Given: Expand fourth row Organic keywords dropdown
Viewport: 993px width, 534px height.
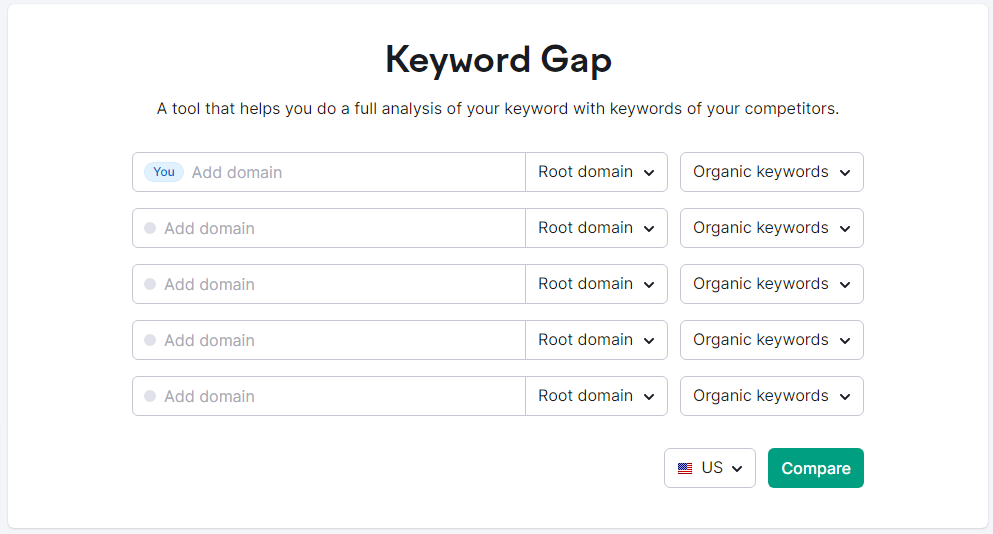Looking at the screenshot, I should click(771, 340).
